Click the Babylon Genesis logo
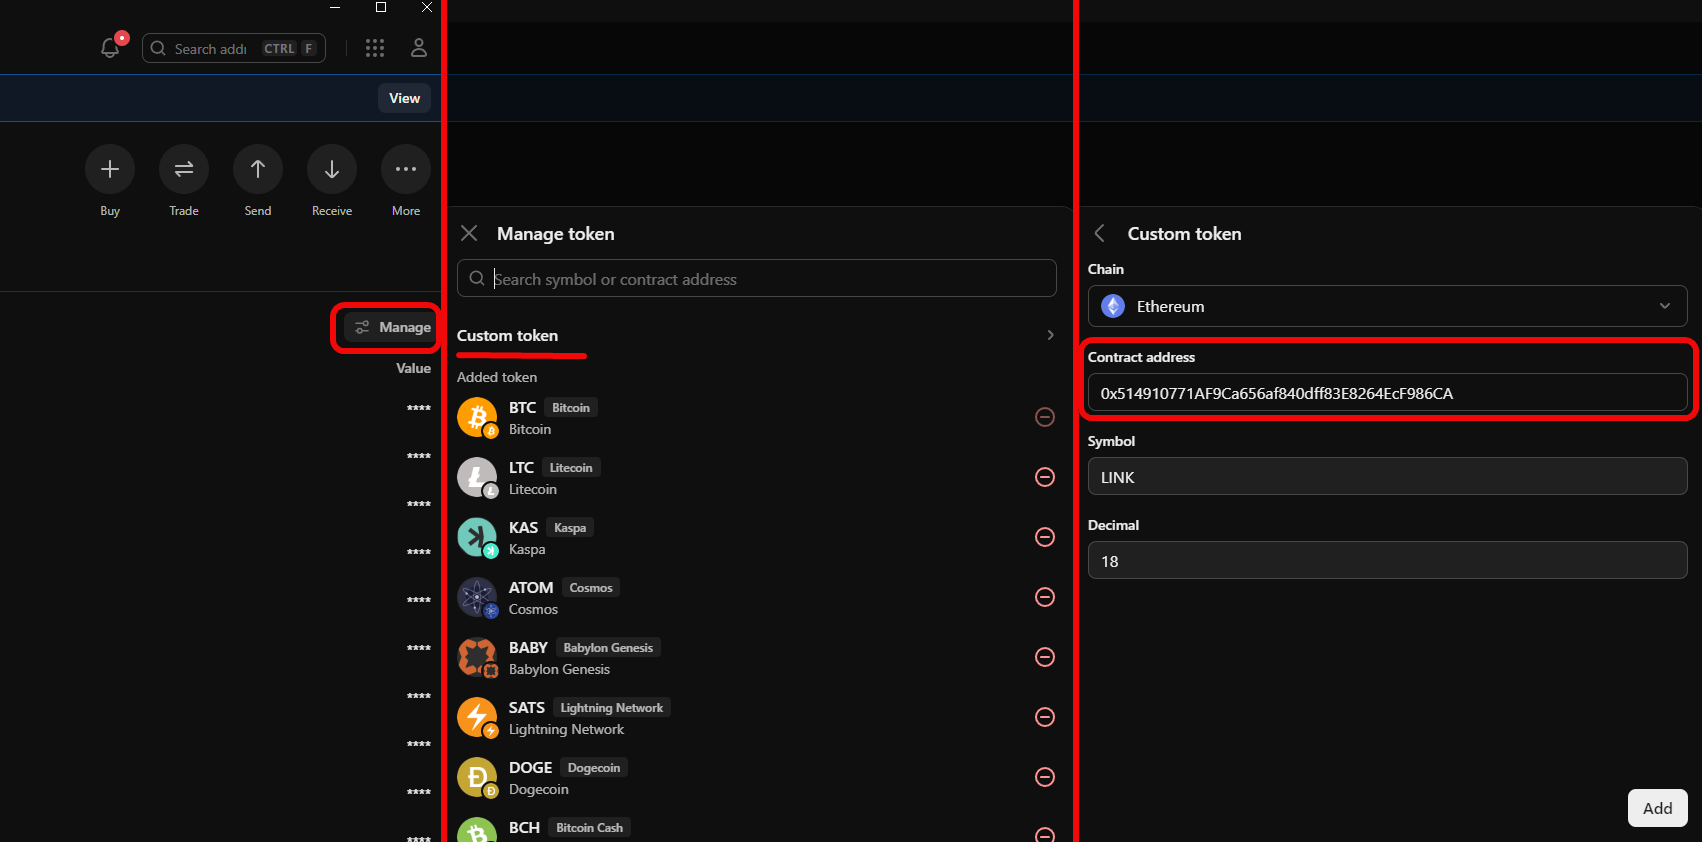This screenshot has width=1702, height=842. pos(477,657)
